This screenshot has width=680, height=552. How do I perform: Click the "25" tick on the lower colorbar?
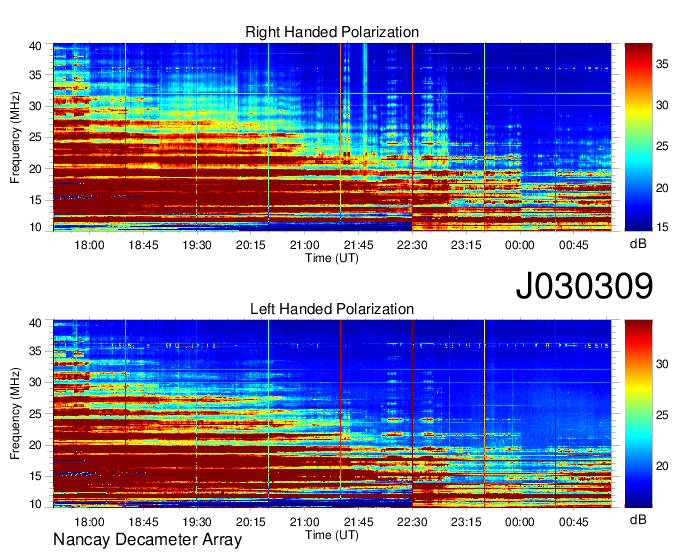pyautogui.click(x=662, y=415)
